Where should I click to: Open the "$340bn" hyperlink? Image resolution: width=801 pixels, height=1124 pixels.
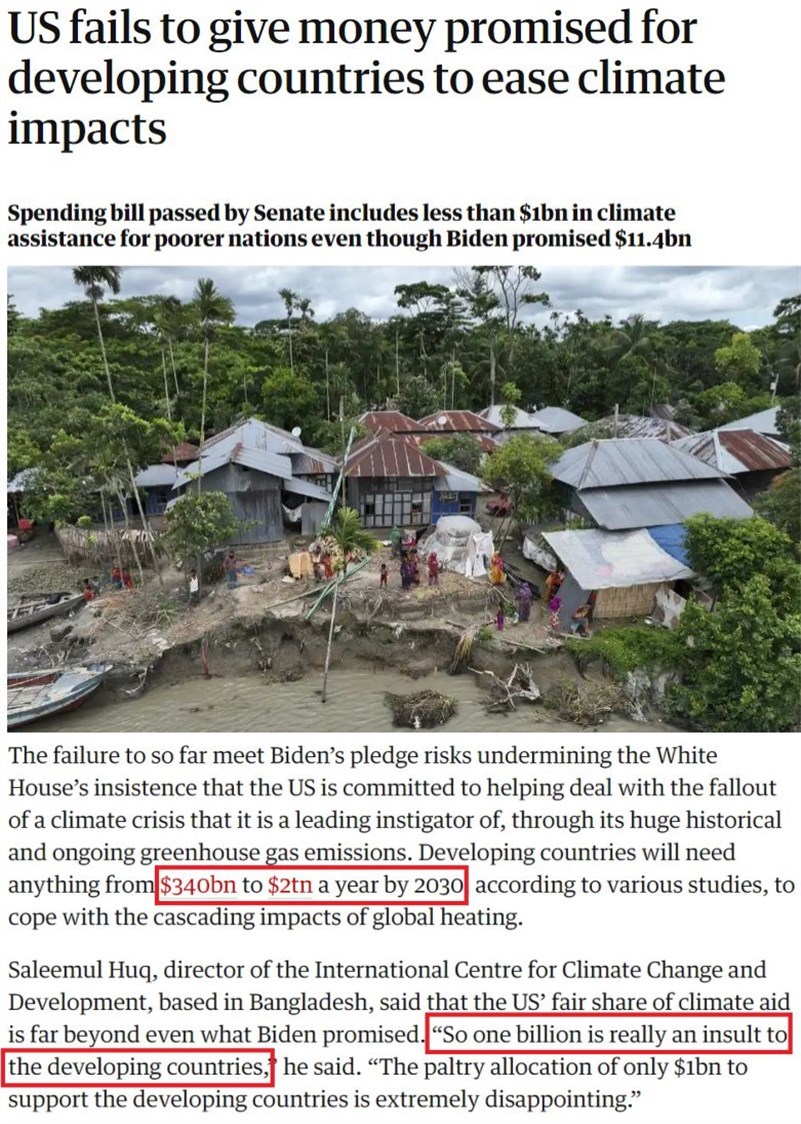[x=198, y=885]
